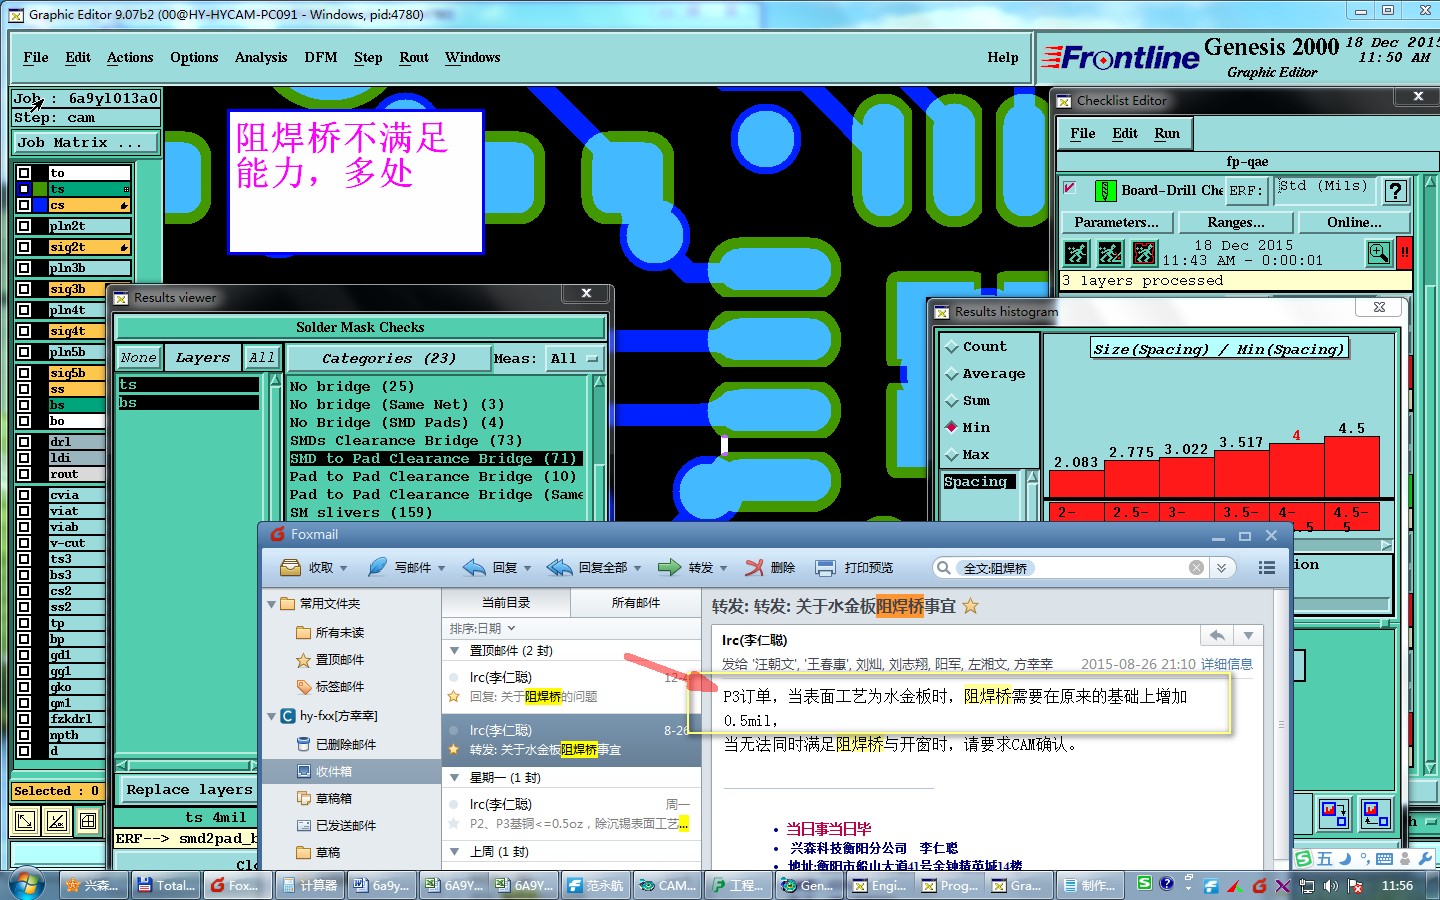
Task: Click the angle measurement tool icon
Action: click(x=57, y=821)
